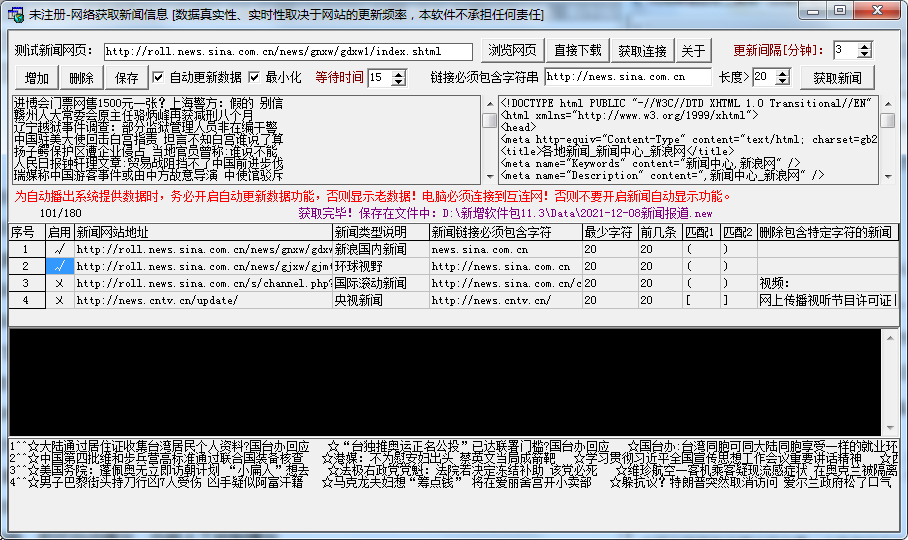Open the 关于 dialog
908x540 pixels.
(x=693, y=50)
